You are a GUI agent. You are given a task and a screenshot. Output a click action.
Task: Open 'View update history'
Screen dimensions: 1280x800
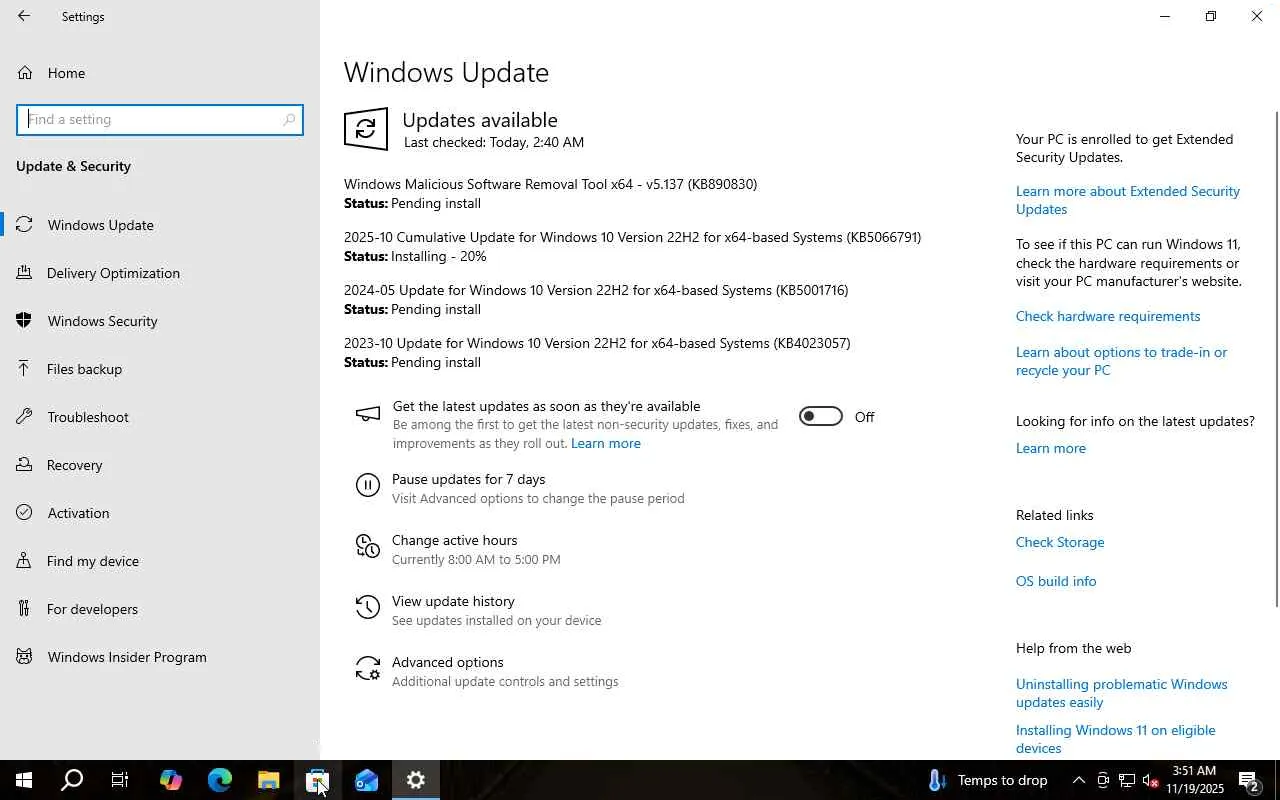coord(453,601)
